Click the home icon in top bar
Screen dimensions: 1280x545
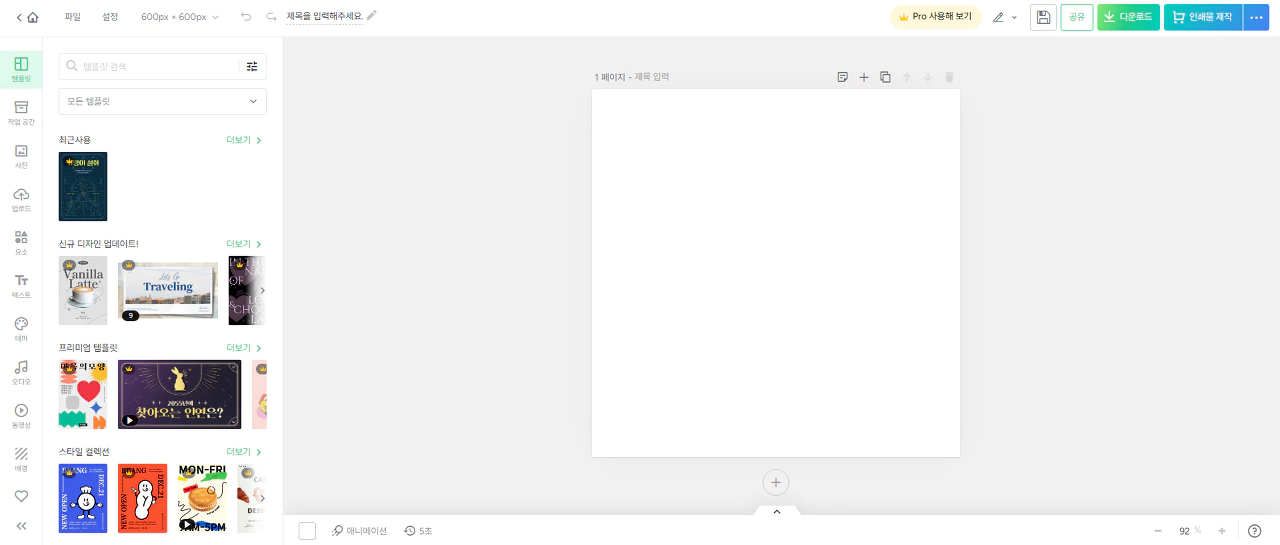click(x=33, y=17)
